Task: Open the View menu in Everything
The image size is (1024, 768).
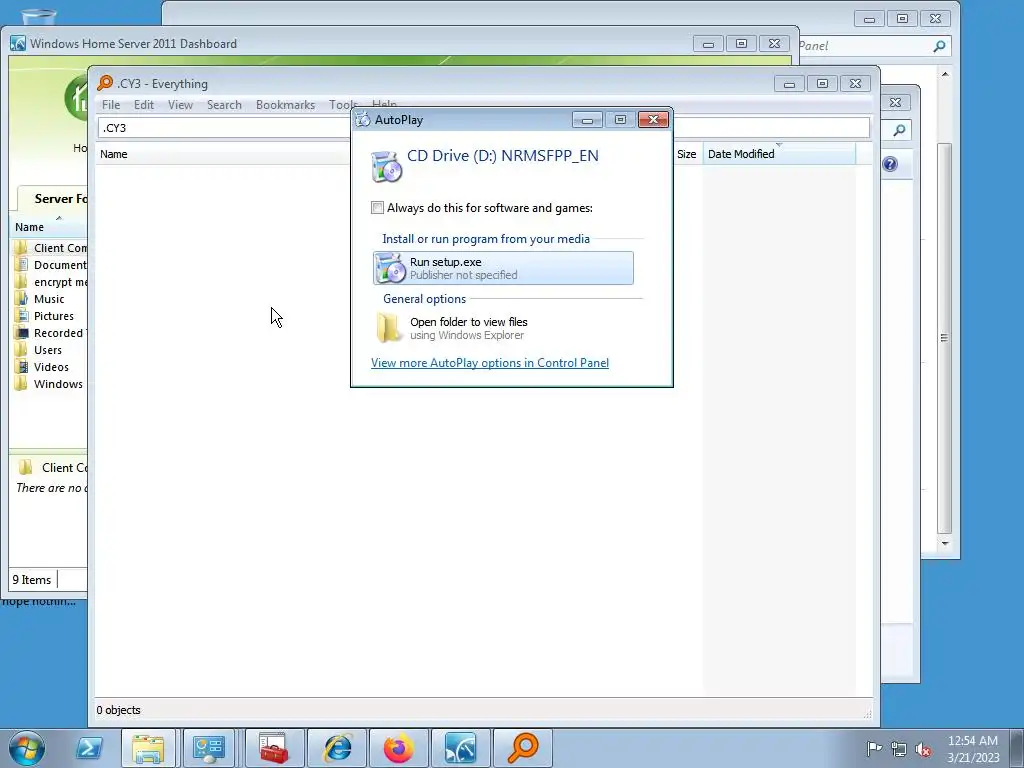Action: click(x=180, y=104)
